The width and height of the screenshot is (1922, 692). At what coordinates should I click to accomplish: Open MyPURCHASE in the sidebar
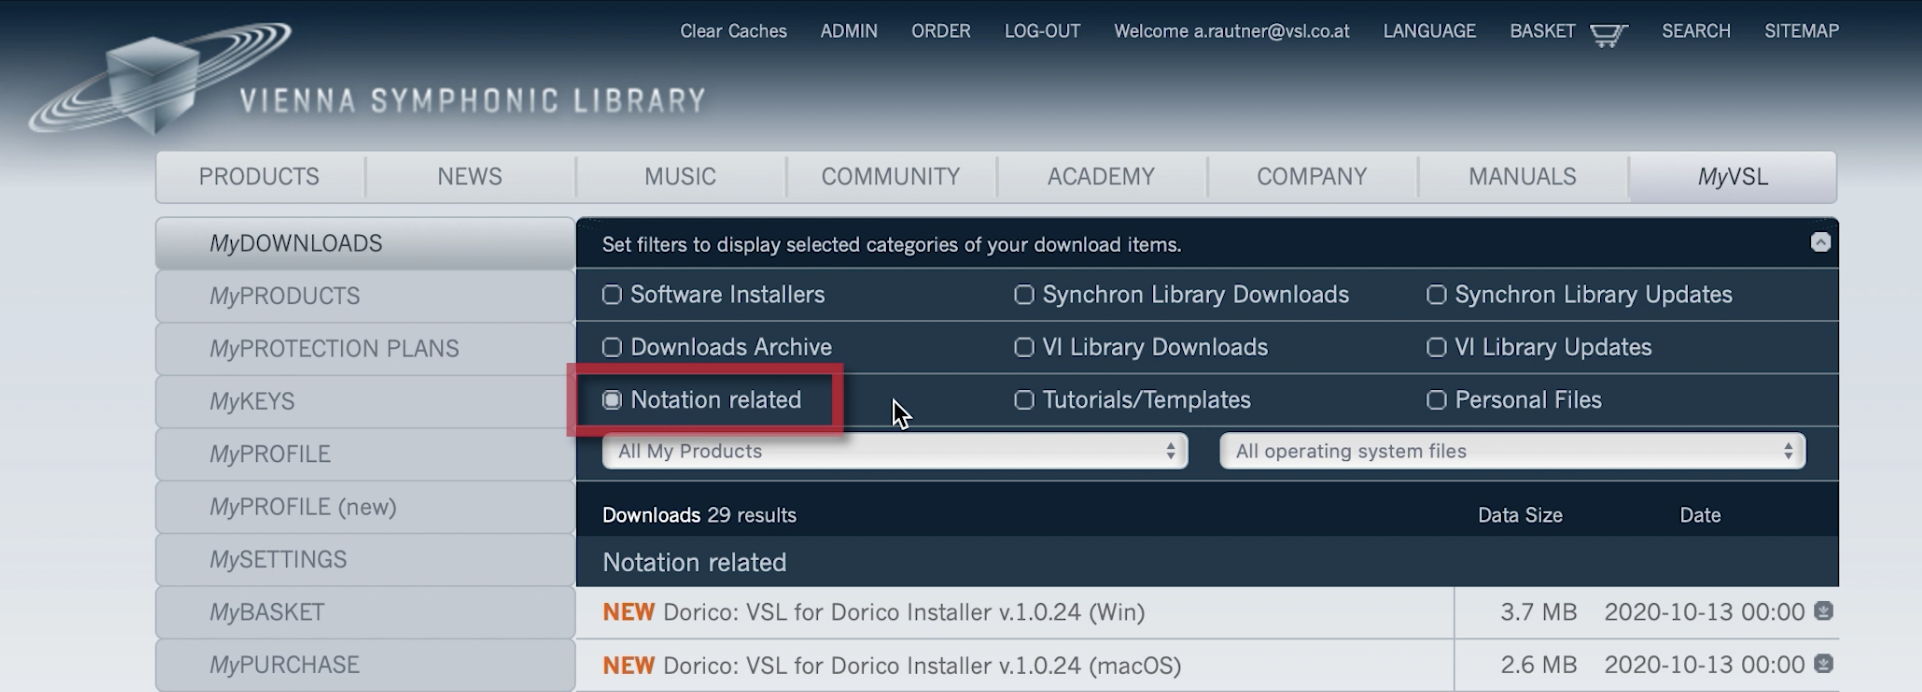point(365,665)
